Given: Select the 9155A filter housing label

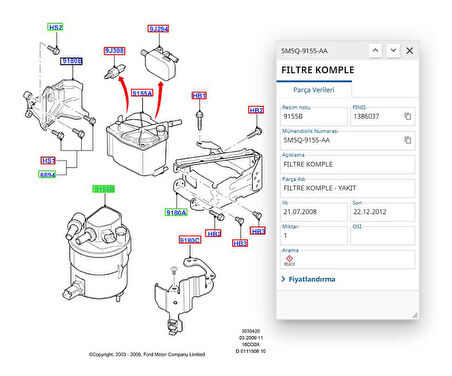Looking at the screenshot, I should pos(142,93).
